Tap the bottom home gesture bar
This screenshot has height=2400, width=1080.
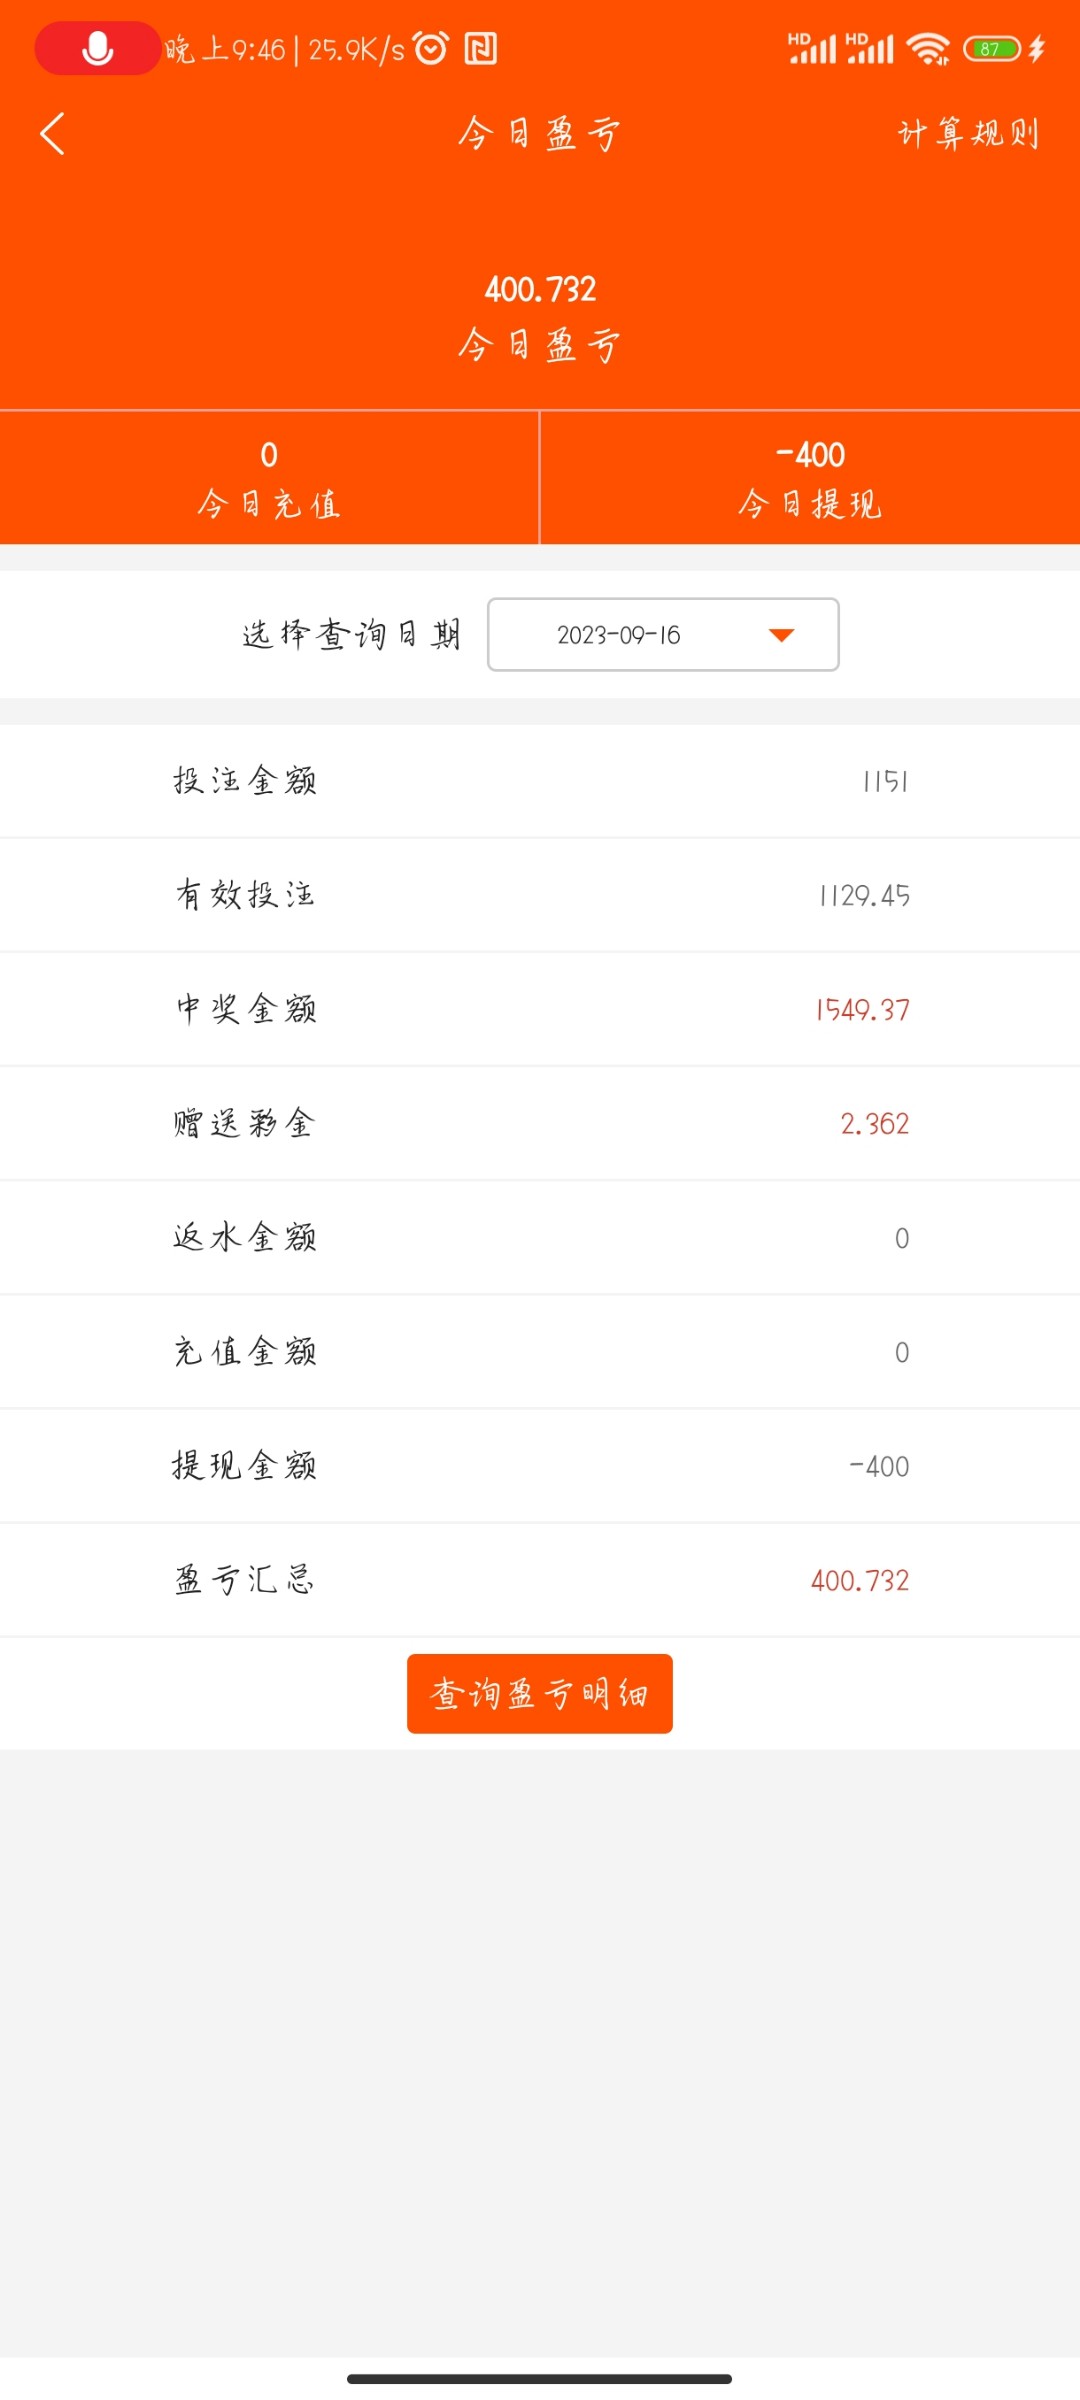540,2379
